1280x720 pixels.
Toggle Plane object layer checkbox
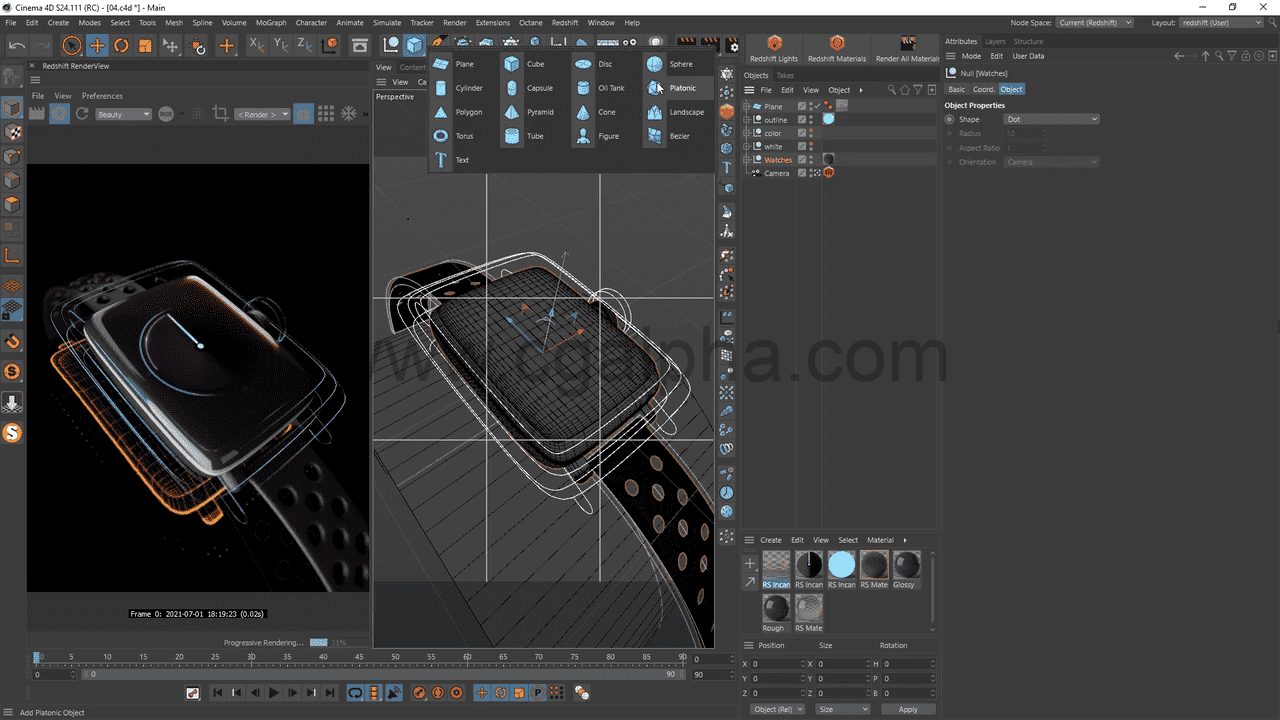coord(801,106)
